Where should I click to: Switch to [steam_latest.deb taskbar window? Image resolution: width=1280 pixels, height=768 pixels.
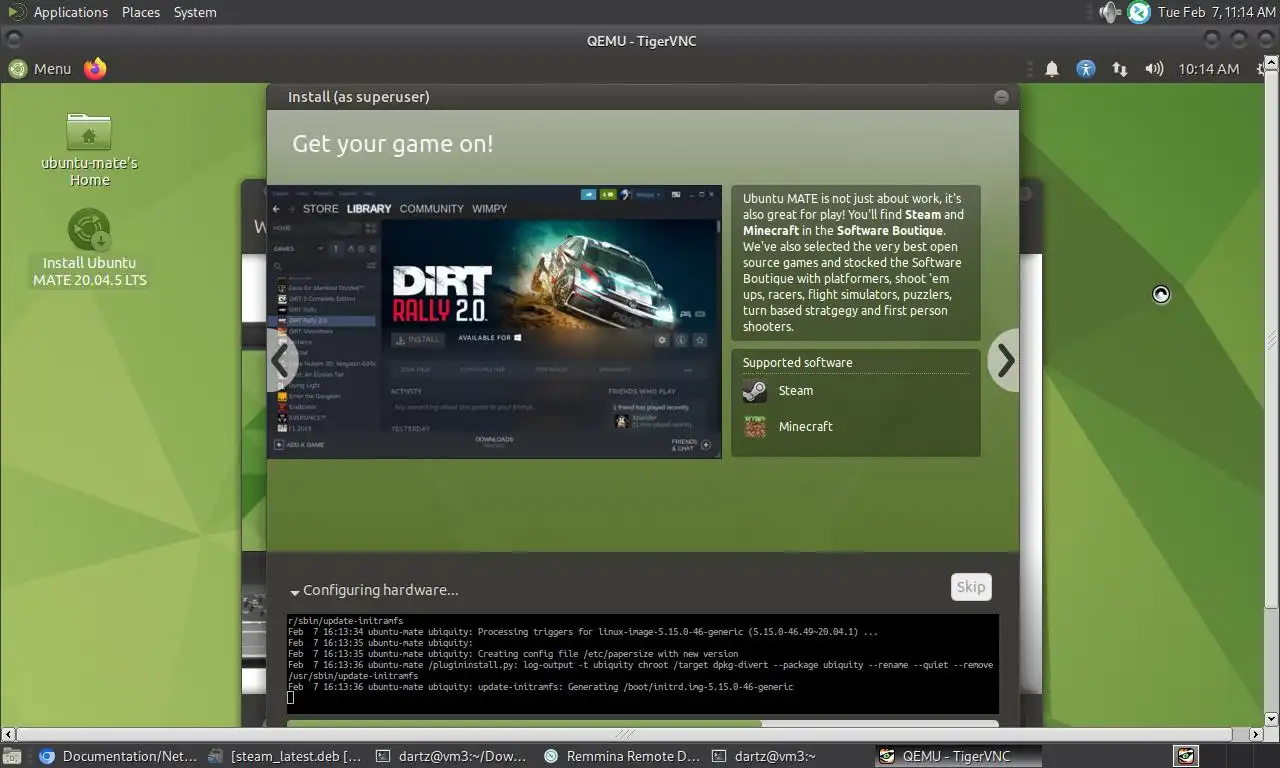point(286,756)
